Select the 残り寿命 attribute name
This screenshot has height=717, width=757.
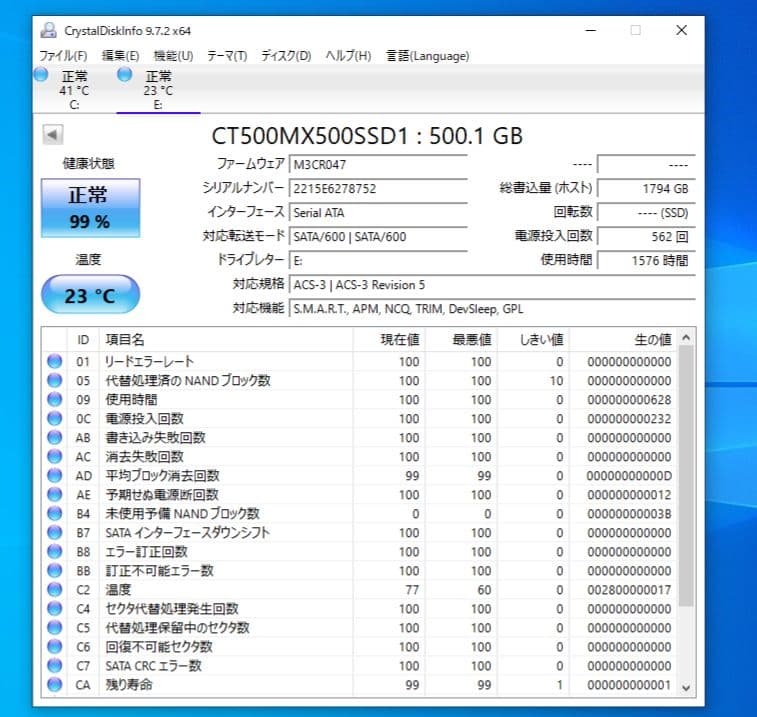(129, 685)
